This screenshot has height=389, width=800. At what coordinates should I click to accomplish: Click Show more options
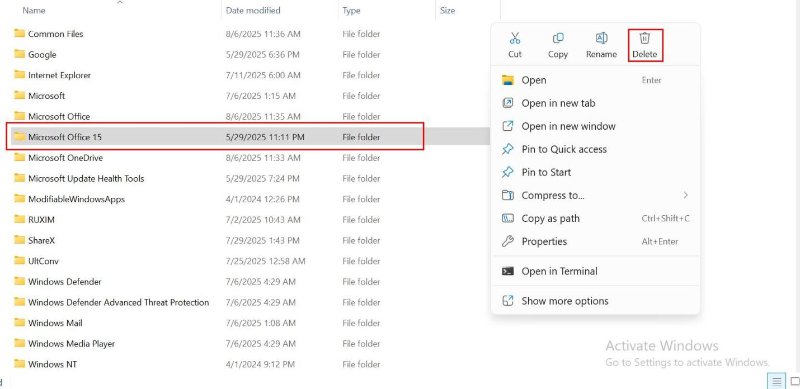click(595, 301)
